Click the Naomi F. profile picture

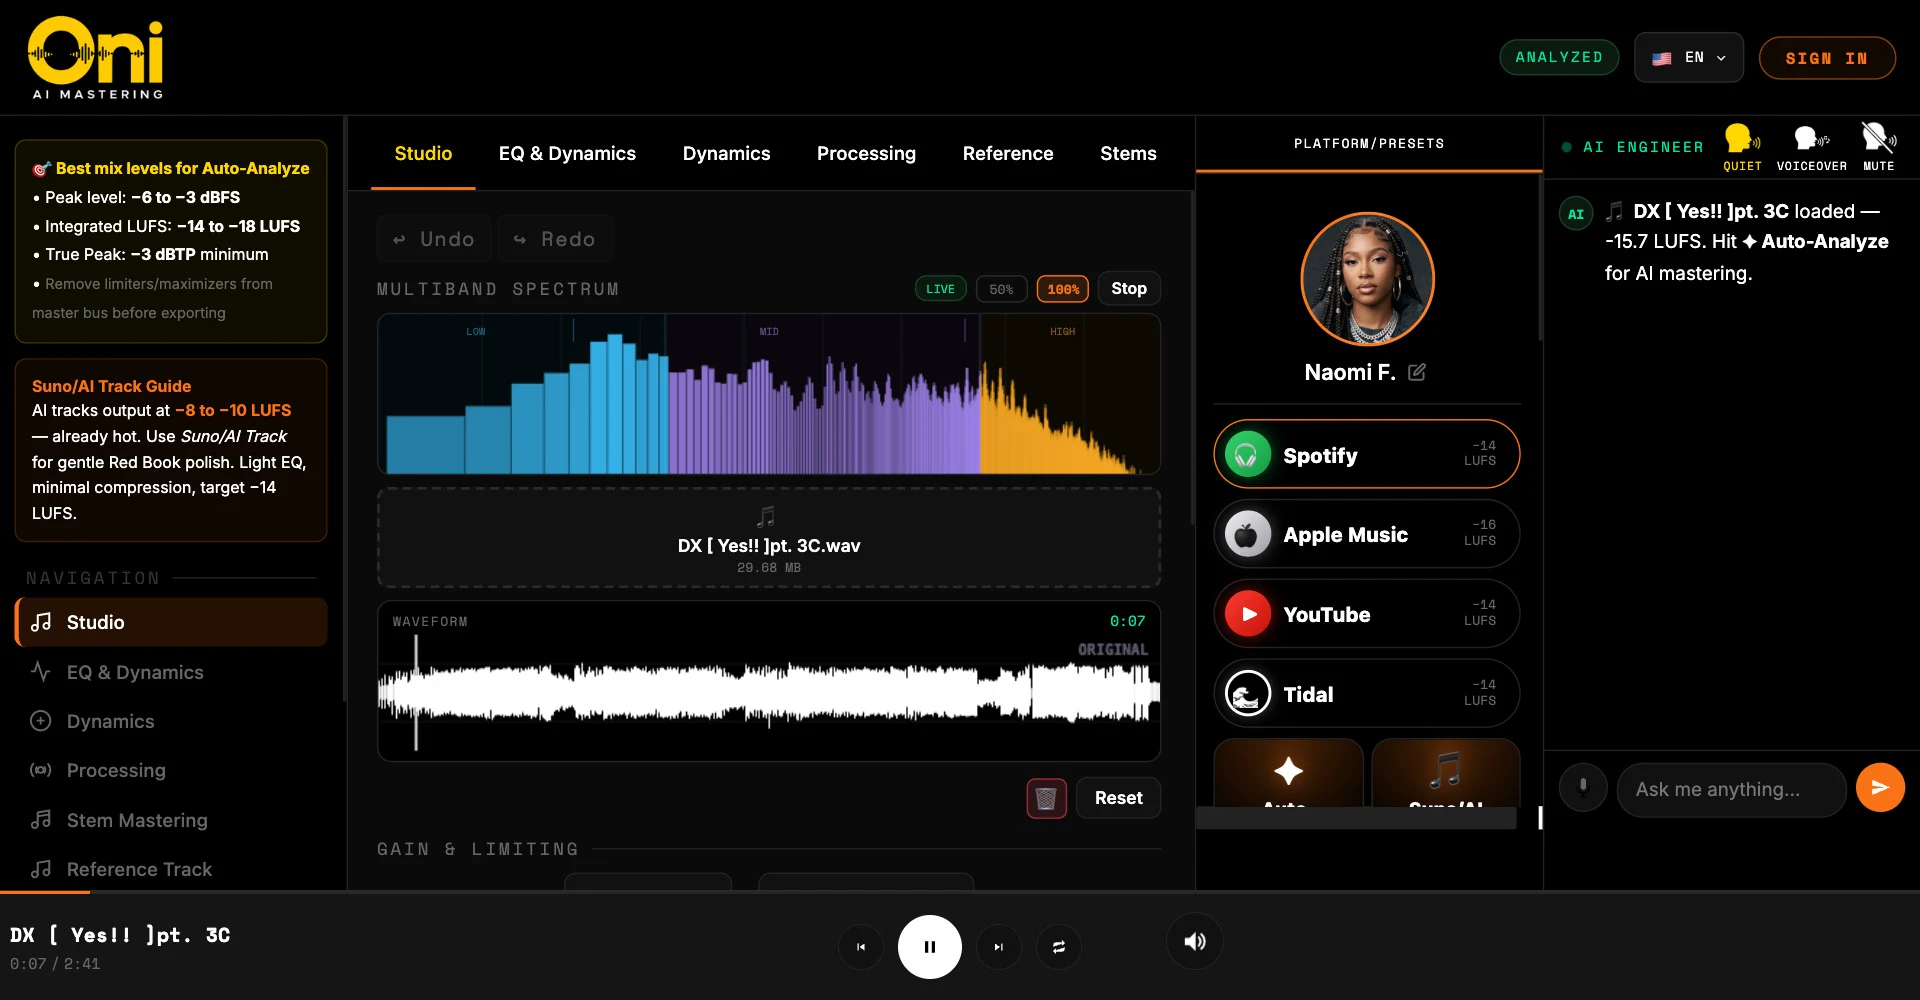click(x=1367, y=279)
